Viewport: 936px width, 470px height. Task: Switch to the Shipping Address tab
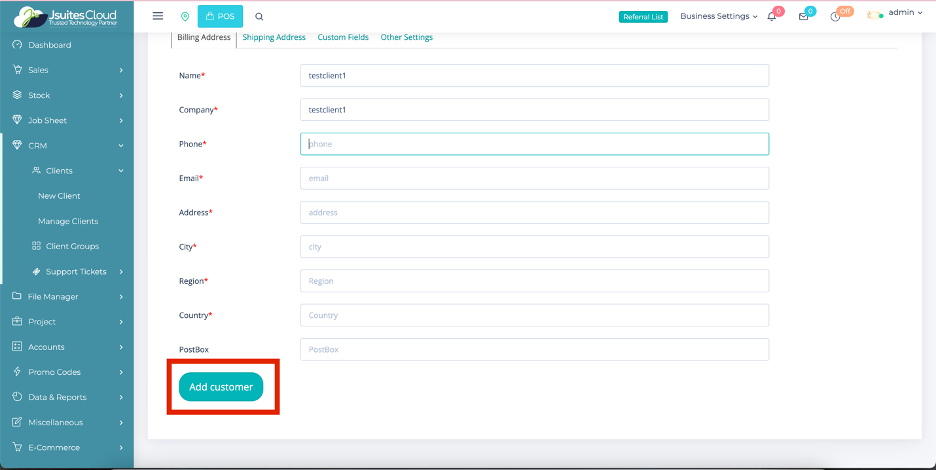[x=274, y=37]
